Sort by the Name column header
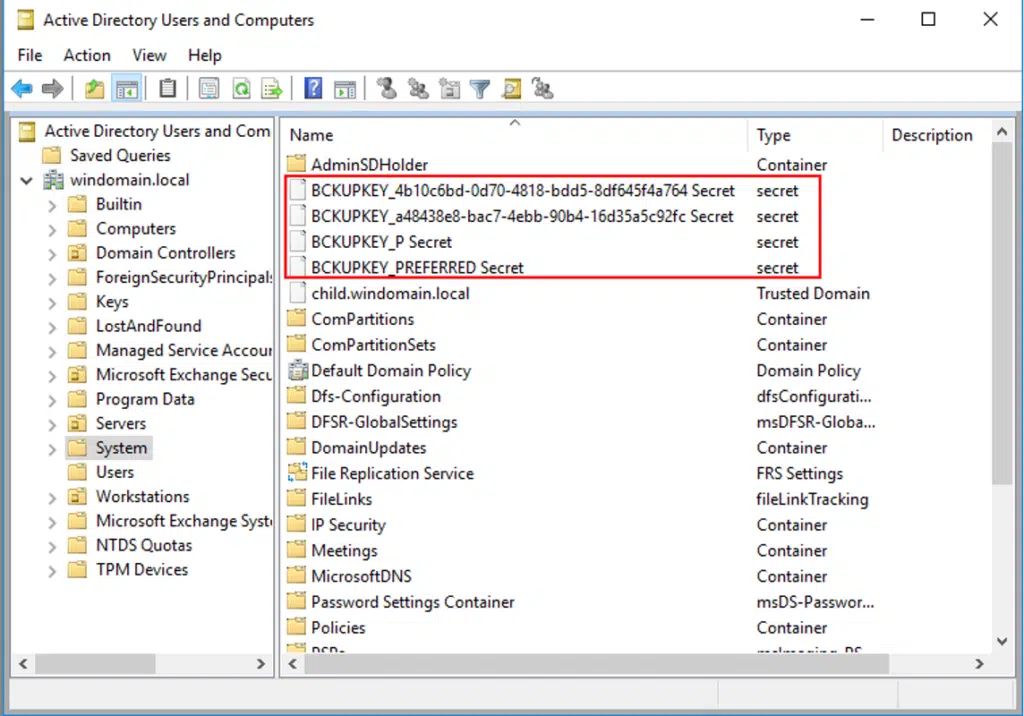1024x716 pixels. click(x=515, y=135)
